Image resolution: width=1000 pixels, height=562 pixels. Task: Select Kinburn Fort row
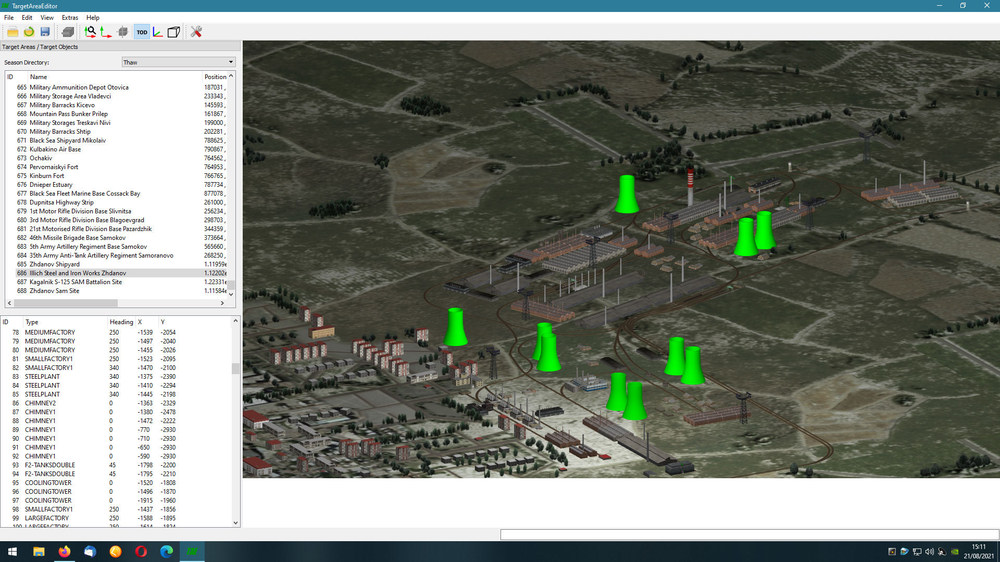[x=120, y=176]
